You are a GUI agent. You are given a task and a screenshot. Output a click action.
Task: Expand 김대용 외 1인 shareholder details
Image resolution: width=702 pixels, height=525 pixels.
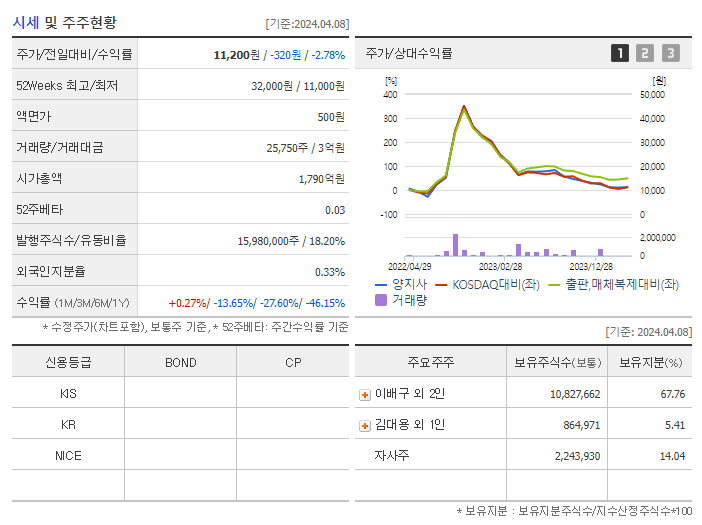[x=364, y=426]
